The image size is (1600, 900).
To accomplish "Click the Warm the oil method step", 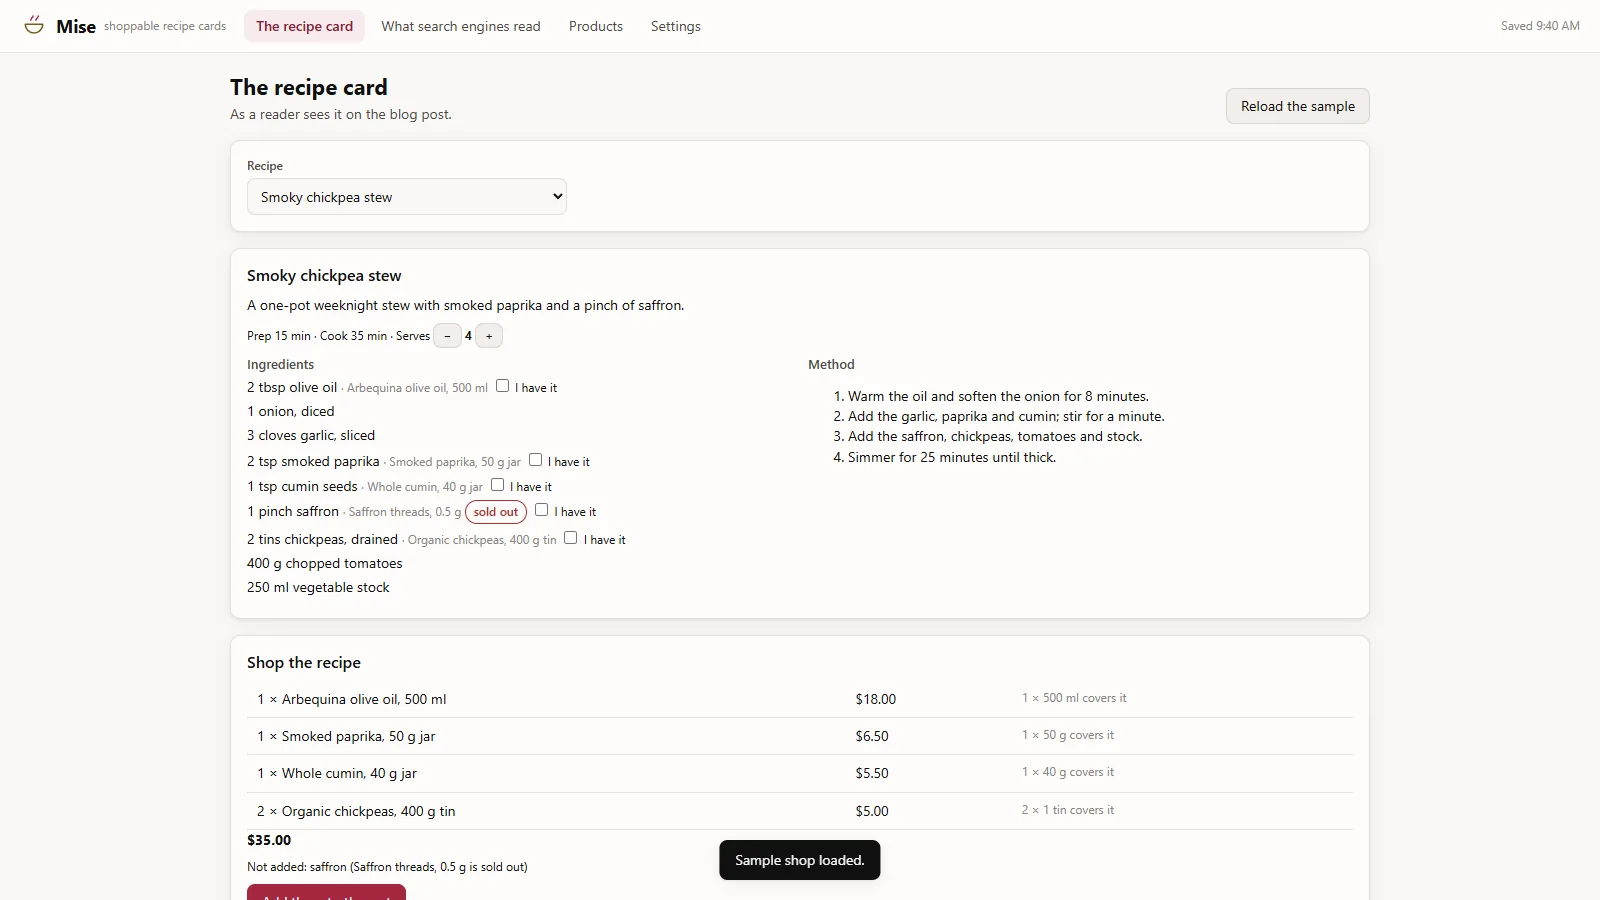I will point(998,396).
